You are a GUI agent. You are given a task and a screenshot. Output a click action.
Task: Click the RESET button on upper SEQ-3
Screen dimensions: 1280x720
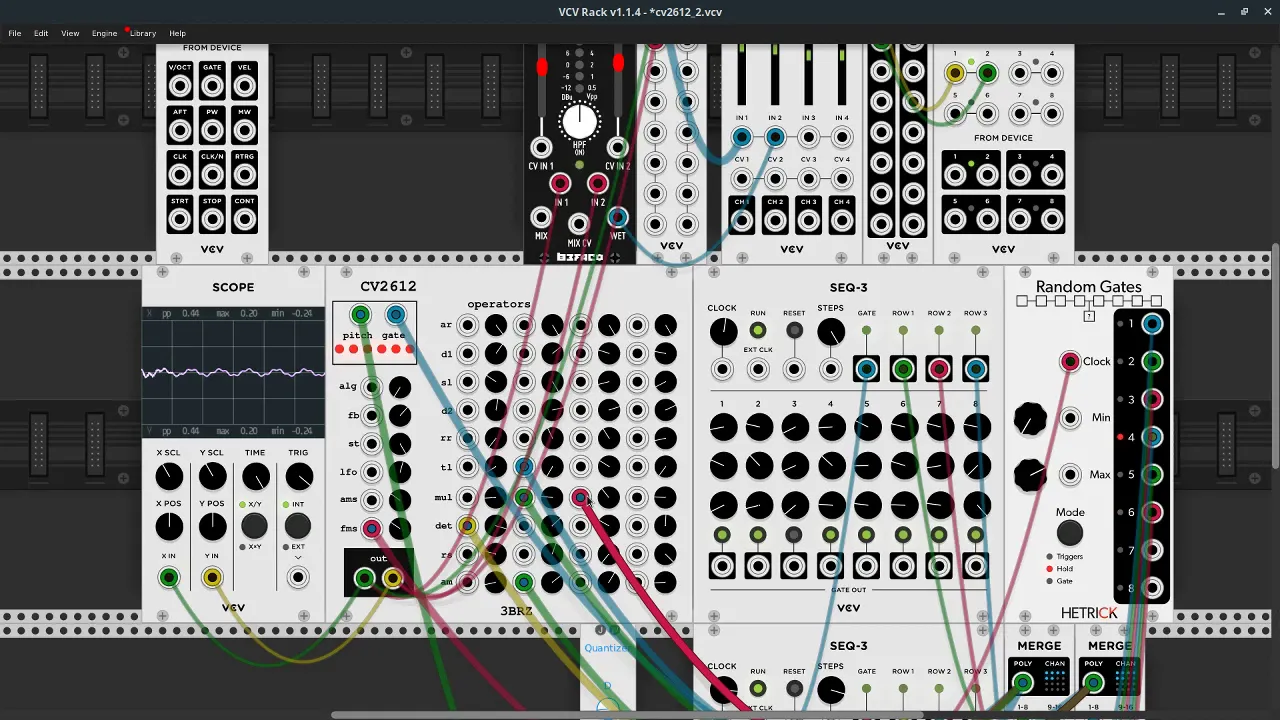click(794, 331)
